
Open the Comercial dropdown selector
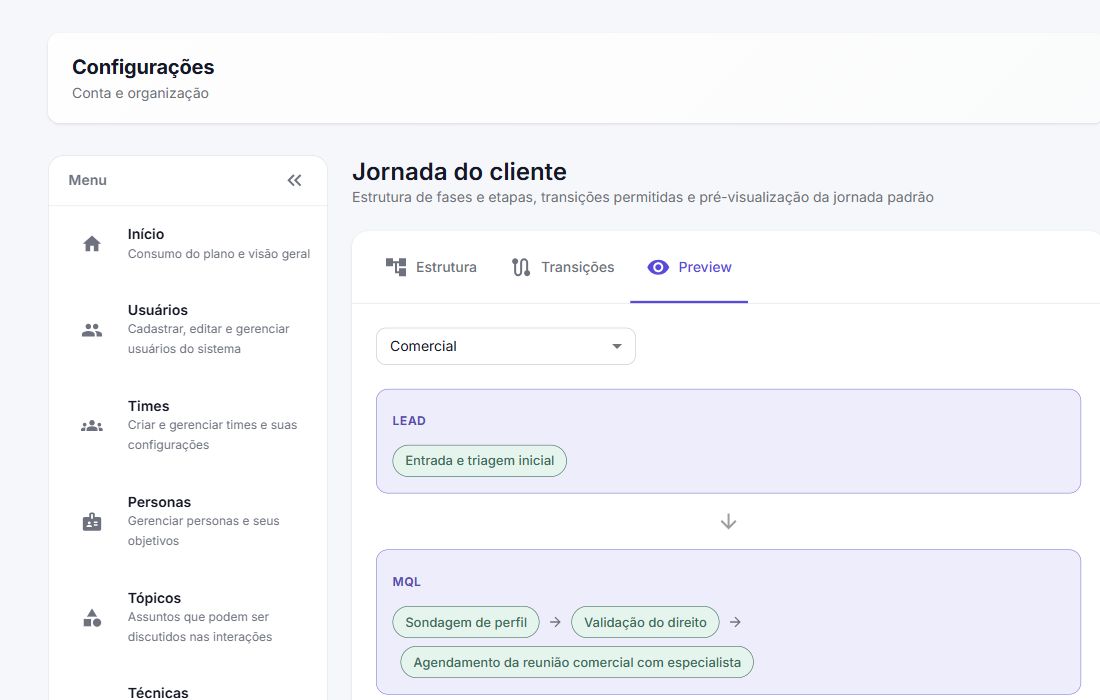coord(506,346)
